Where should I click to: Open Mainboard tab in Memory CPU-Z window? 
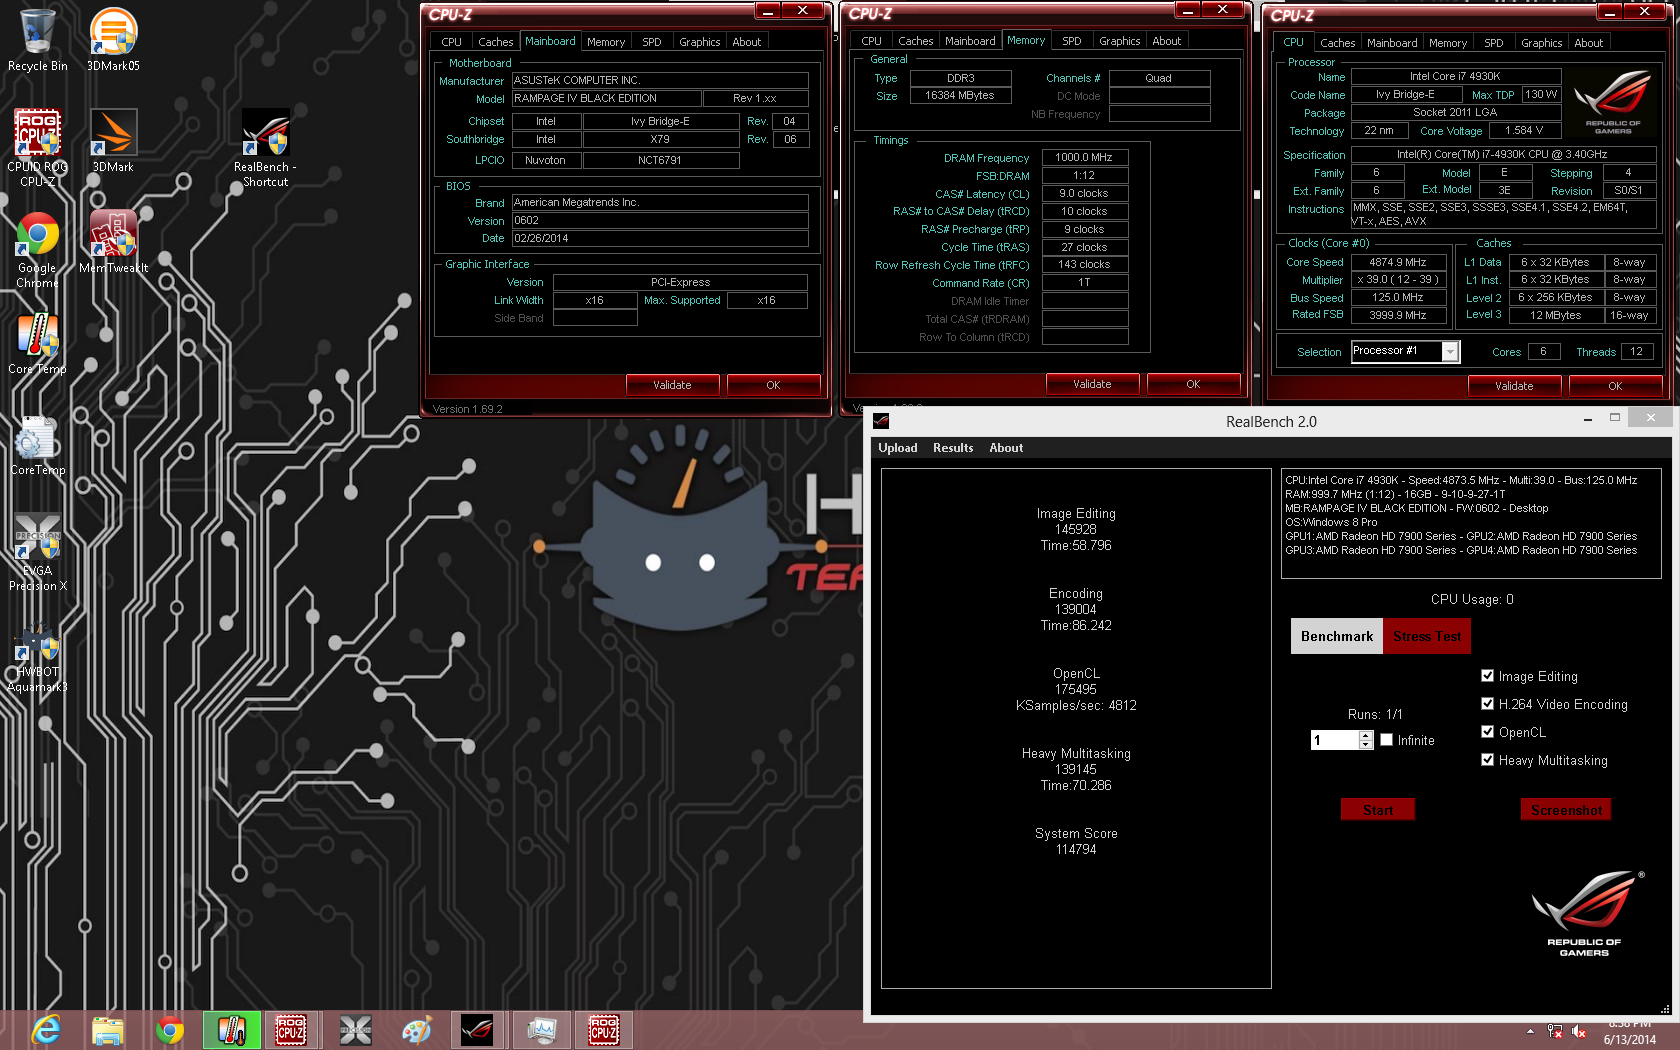[x=970, y=41]
